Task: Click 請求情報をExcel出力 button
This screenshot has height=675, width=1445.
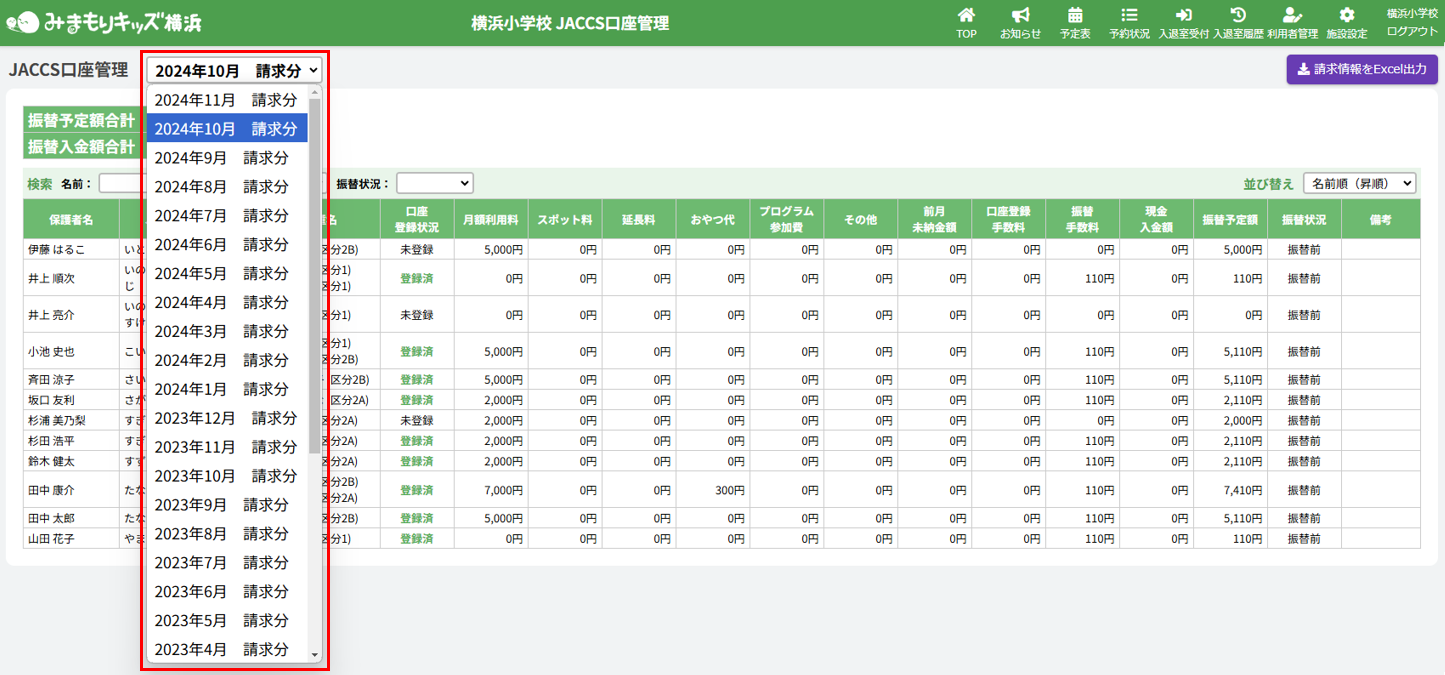Action: [1361, 70]
